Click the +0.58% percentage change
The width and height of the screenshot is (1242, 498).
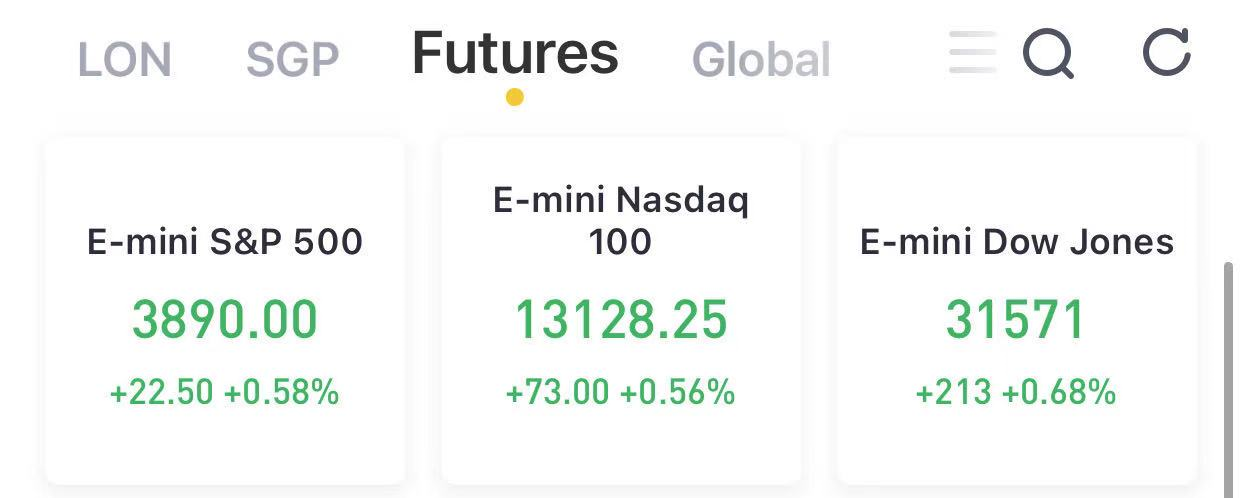click(282, 392)
